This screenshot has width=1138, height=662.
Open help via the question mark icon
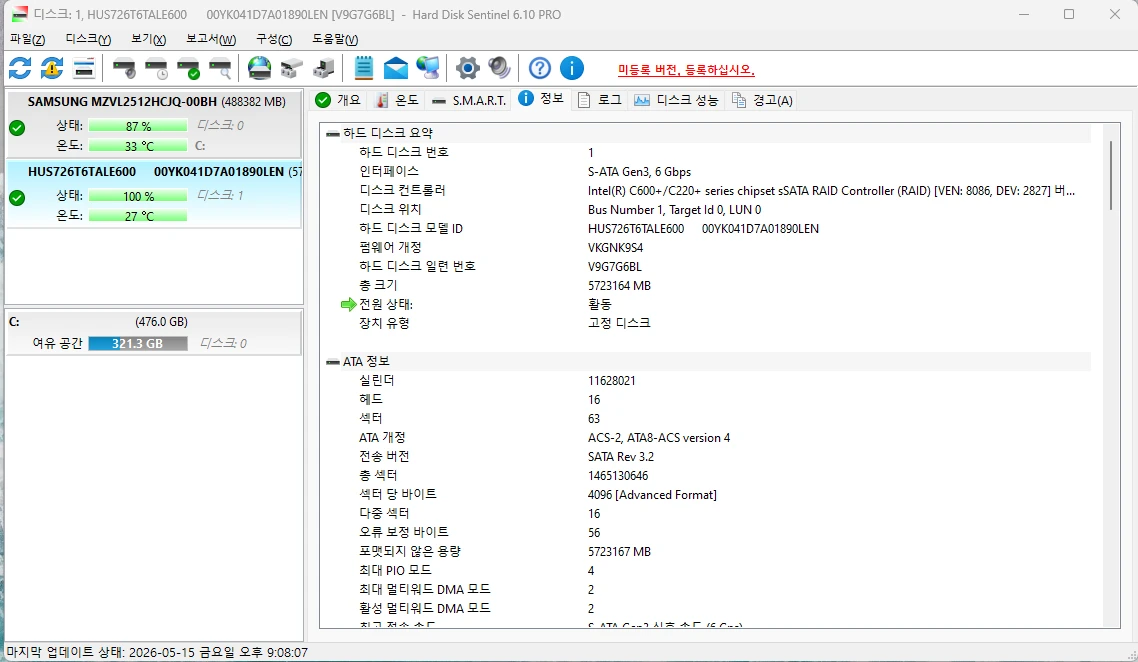(540, 68)
